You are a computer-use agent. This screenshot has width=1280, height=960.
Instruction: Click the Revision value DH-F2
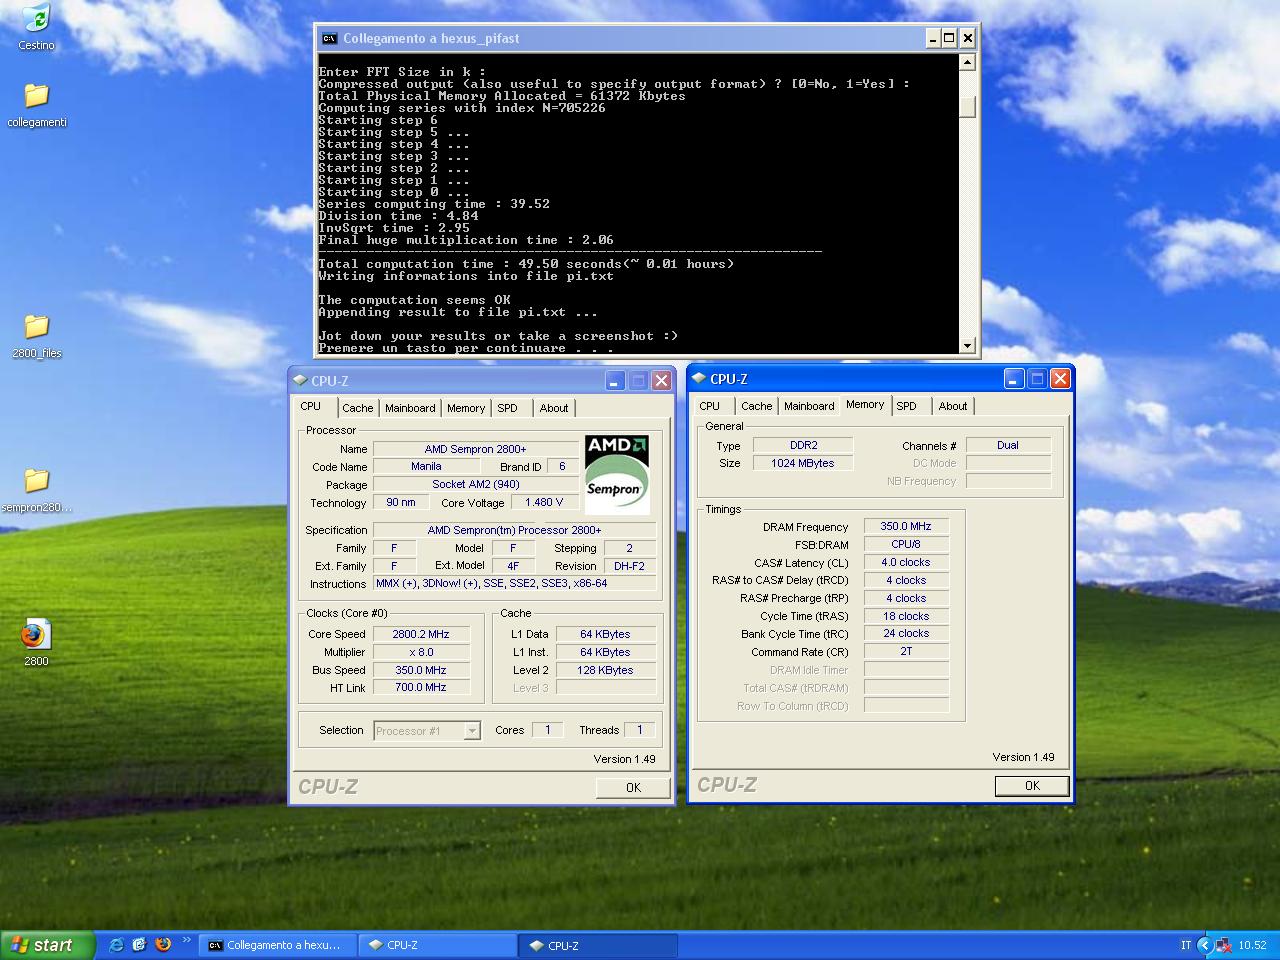[x=630, y=566]
